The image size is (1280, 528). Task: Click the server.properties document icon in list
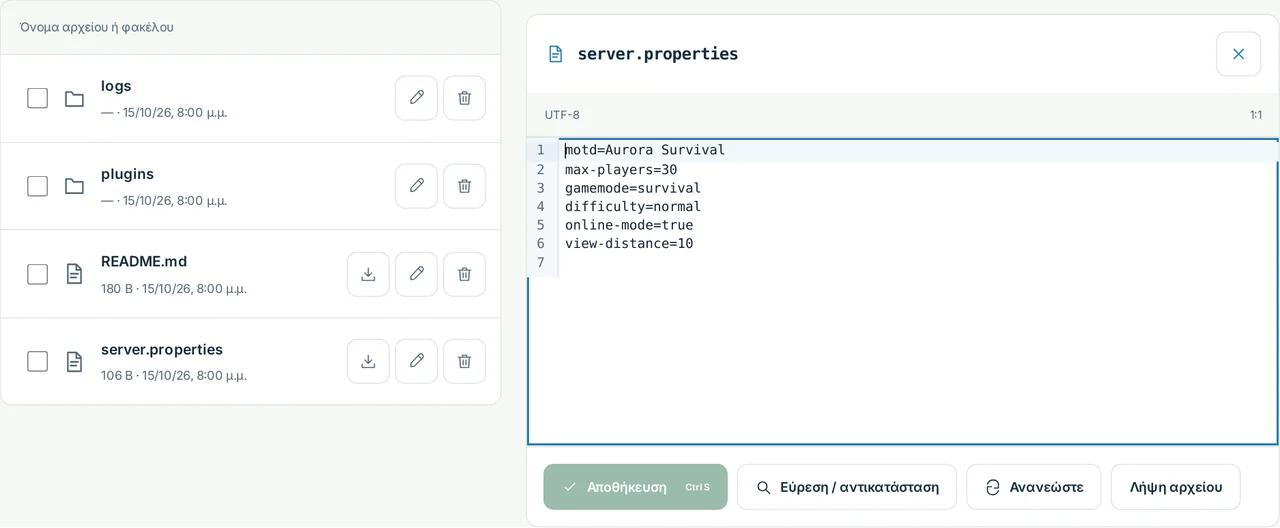[74, 361]
